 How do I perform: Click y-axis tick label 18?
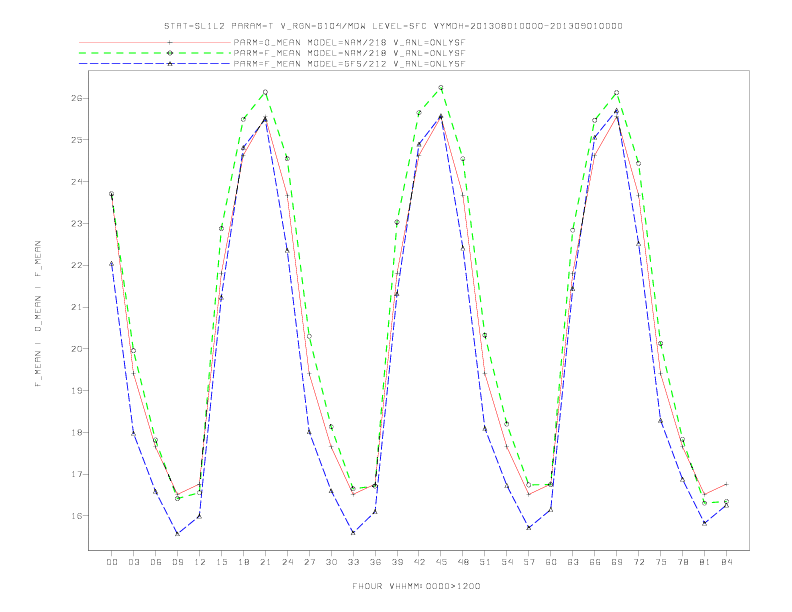pos(76,432)
